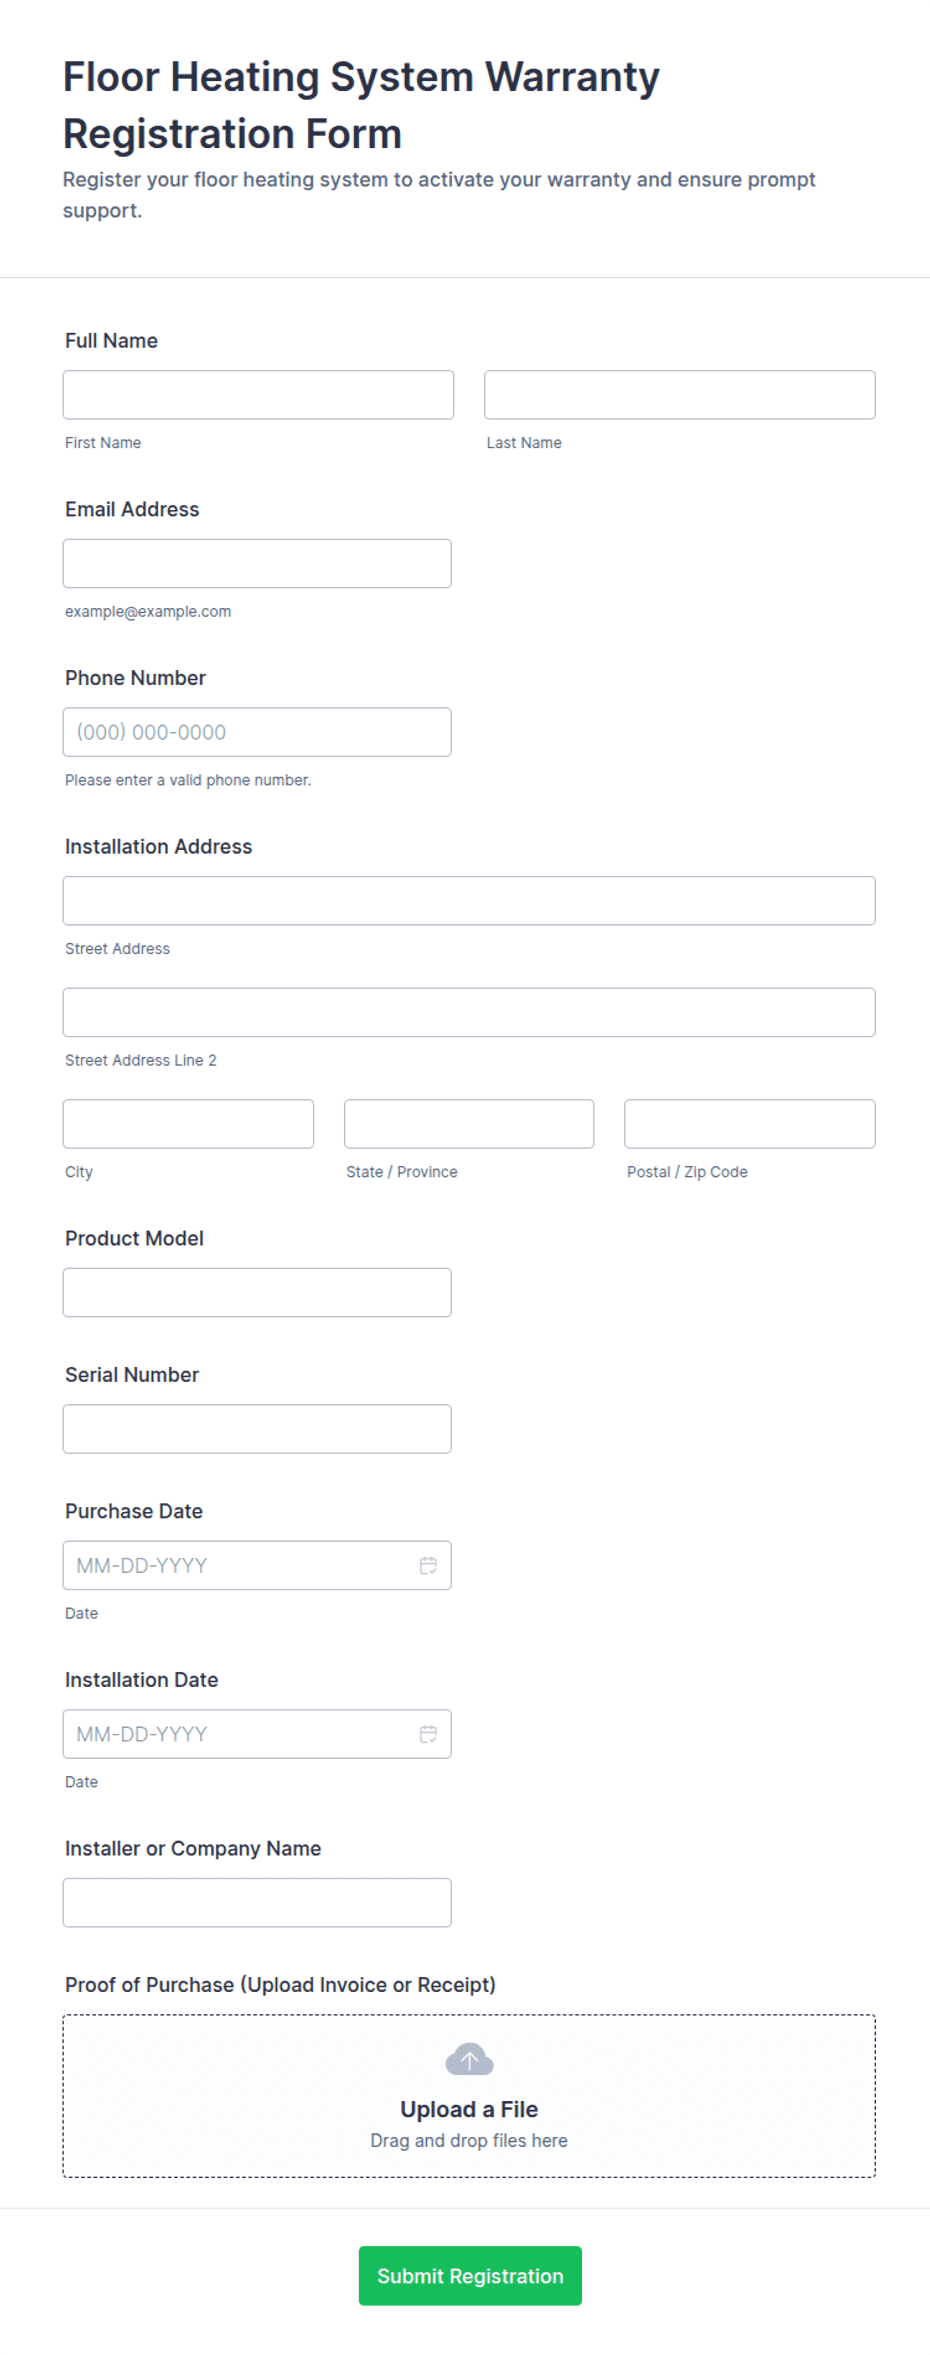Screen dimensions: 930x2355
Task: Click the First Name input field
Action: pos(258,395)
